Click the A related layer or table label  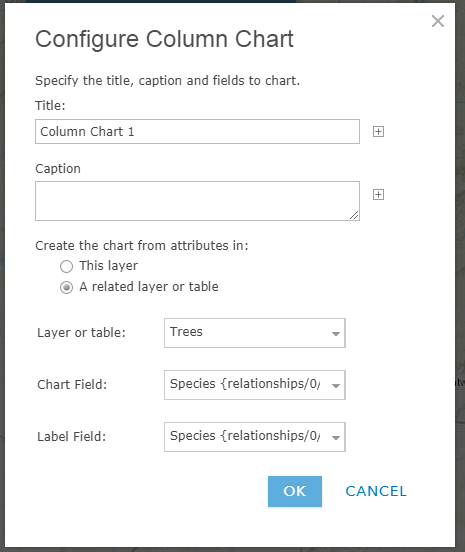(x=149, y=287)
